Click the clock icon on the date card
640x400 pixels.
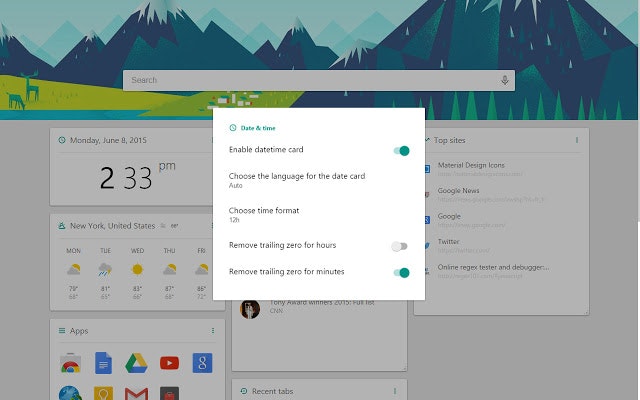[x=62, y=140]
